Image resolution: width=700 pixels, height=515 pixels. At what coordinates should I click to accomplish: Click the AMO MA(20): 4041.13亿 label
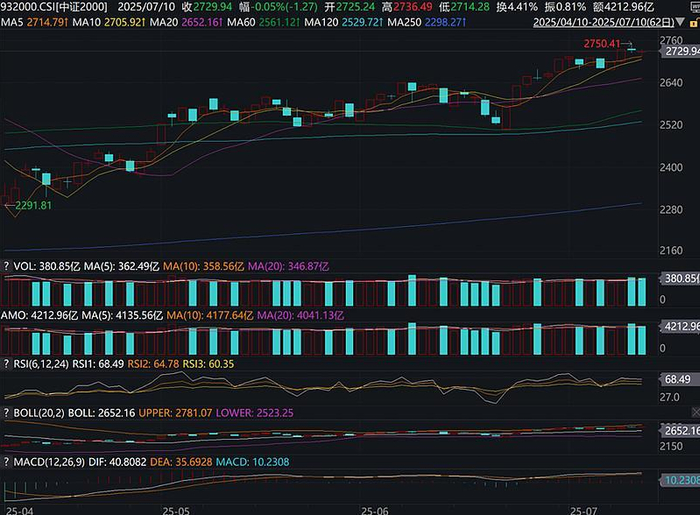pos(300,316)
